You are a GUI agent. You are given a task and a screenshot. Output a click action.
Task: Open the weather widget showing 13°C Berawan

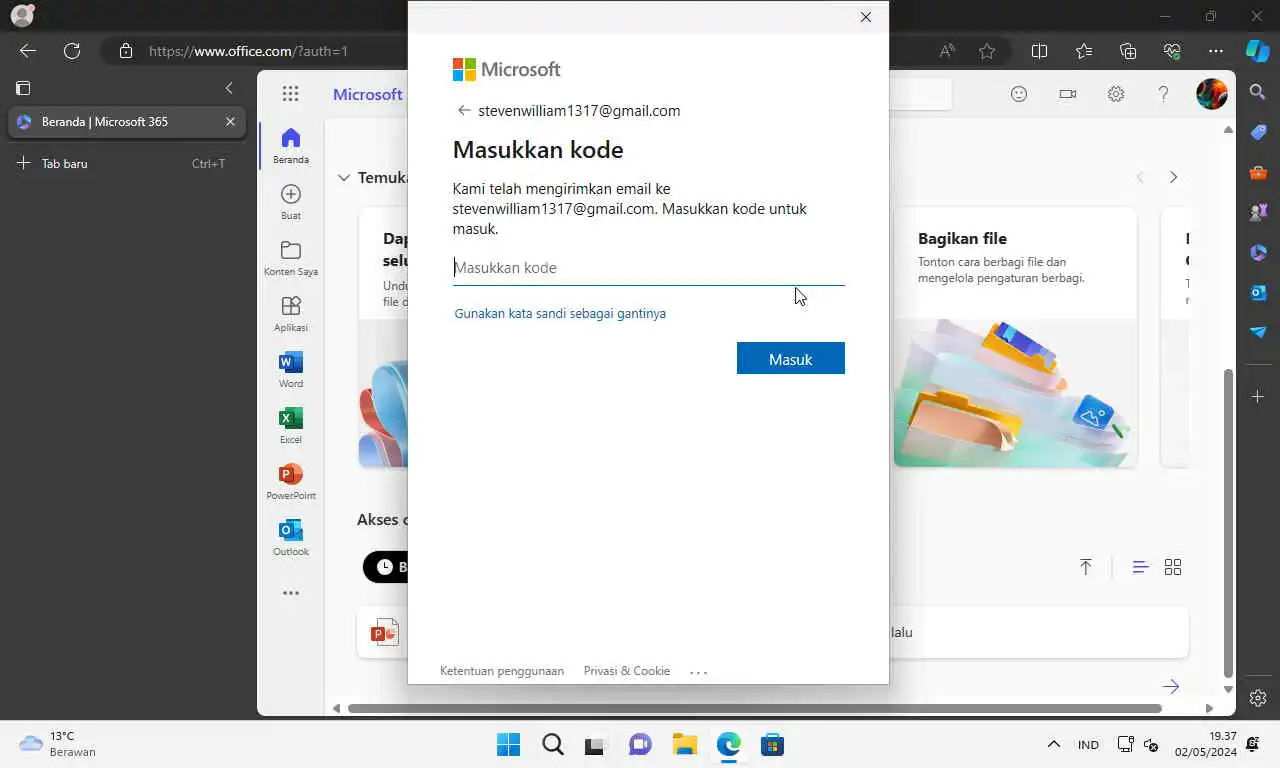tap(58, 744)
